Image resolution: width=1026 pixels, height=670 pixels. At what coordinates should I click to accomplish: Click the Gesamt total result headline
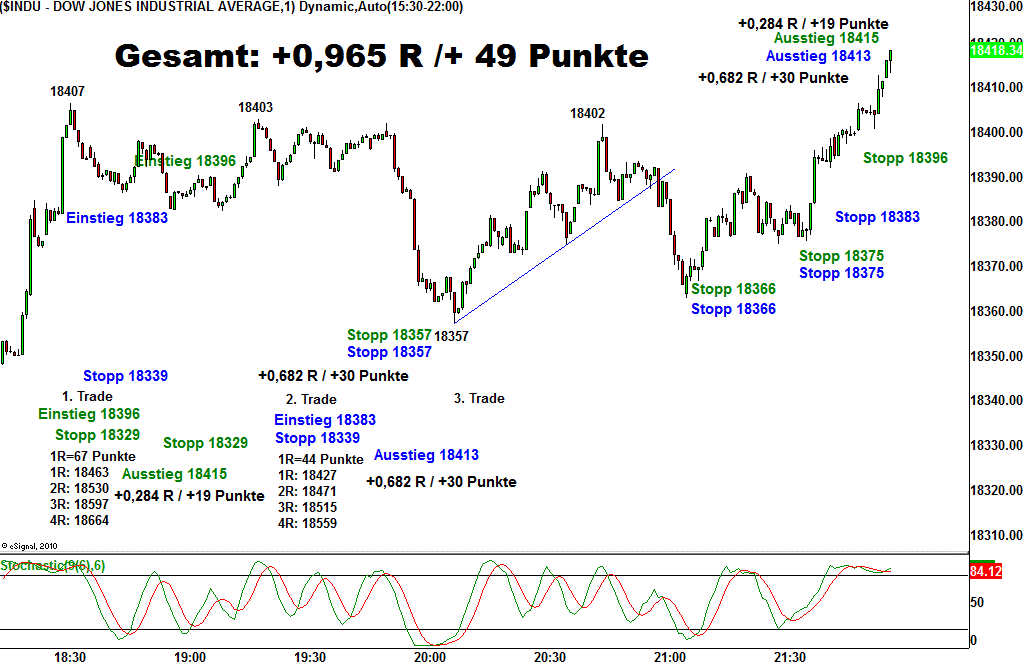pos(381,56)
